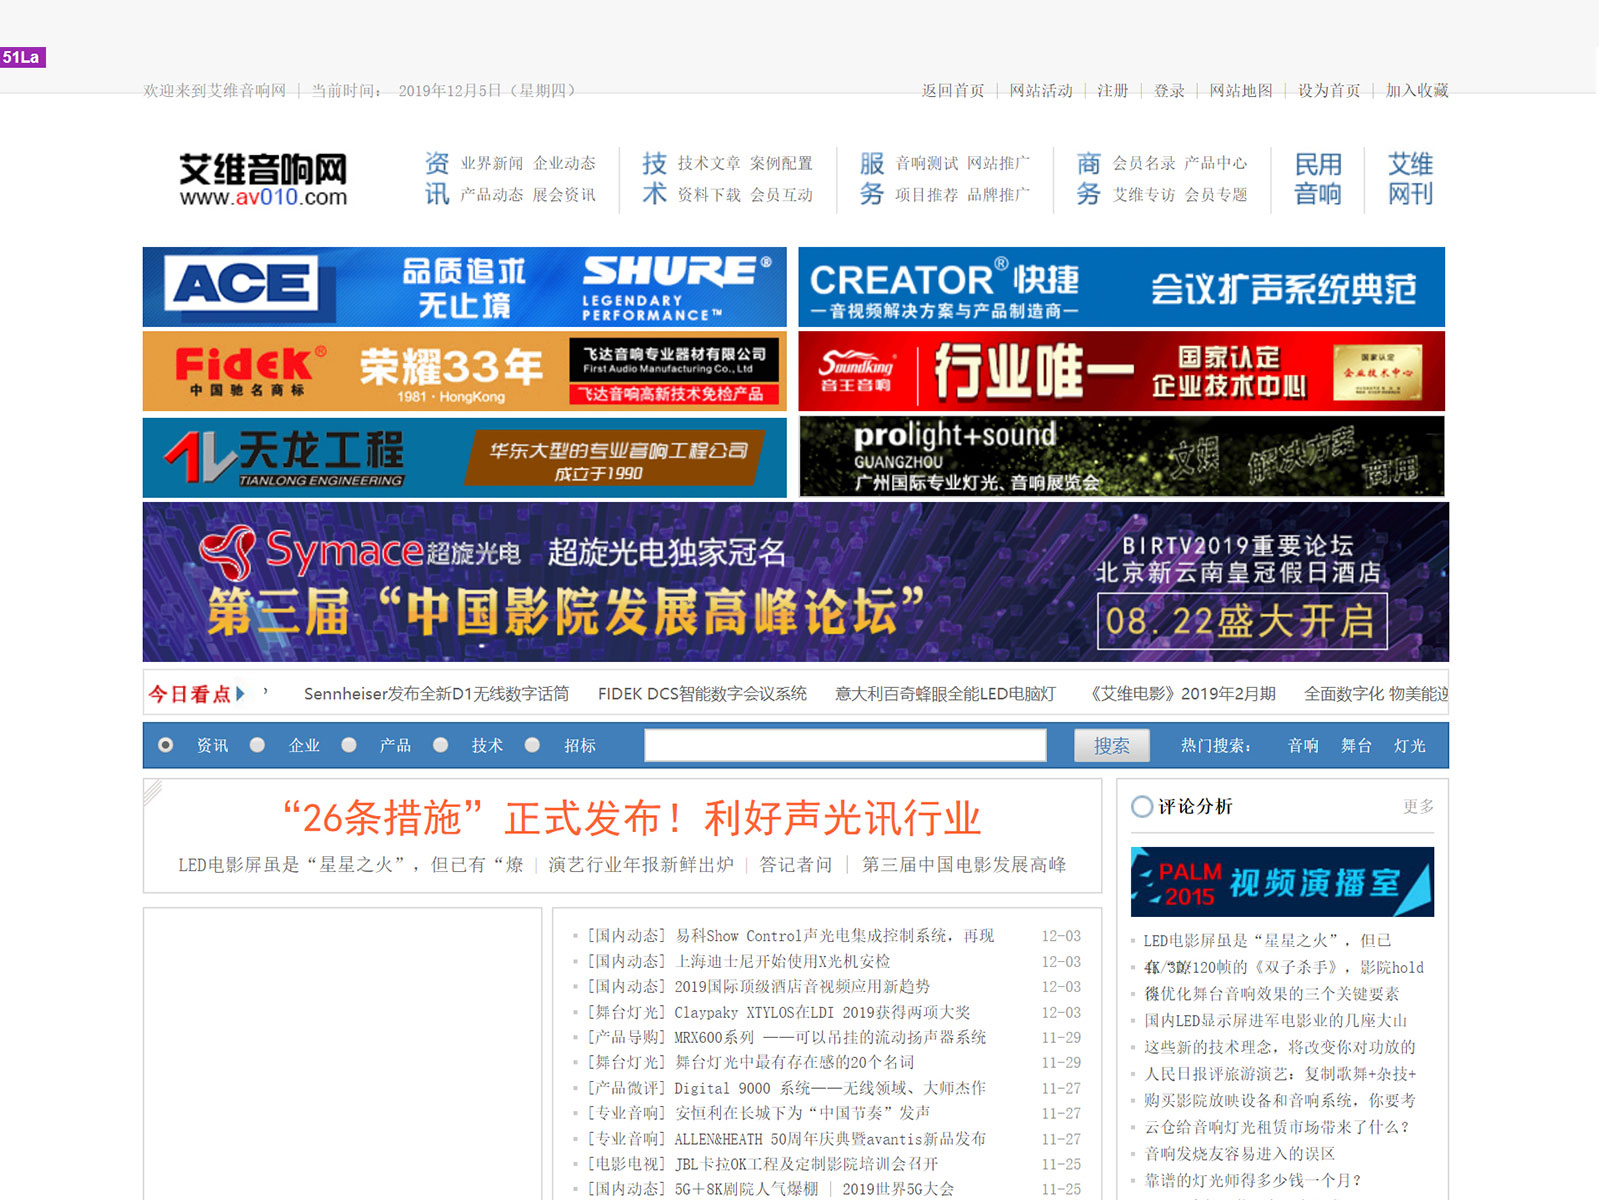The height and width of the screenshot is (1200, 1599).
Task: Open the PALM 2015 视频演播室 image
Action: tap(1281, 882)
